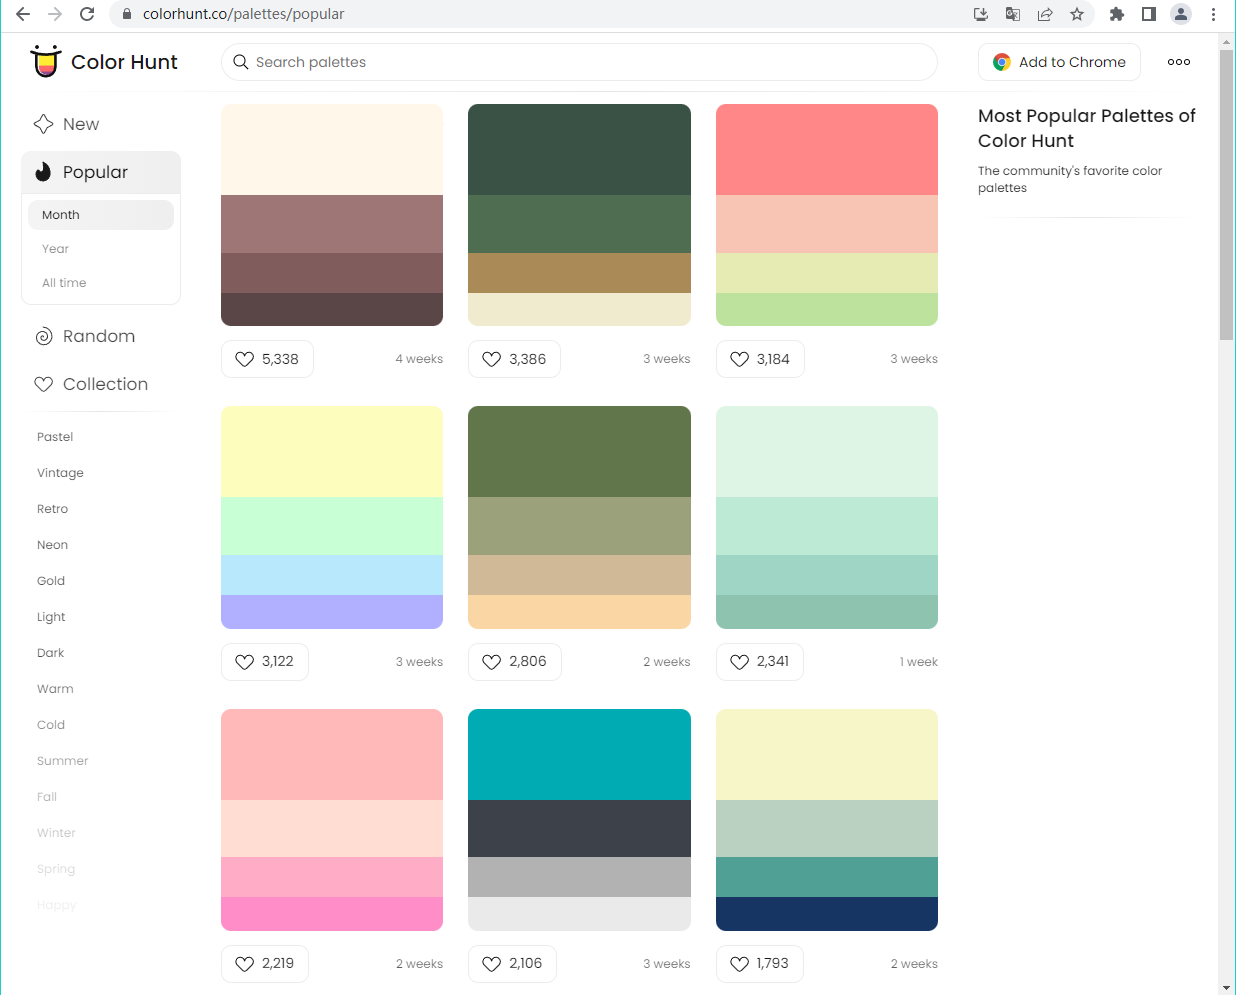The width and height of the screenshot is (1236, 995).
Task: Open the Light tag link
Action: point(51,617)
